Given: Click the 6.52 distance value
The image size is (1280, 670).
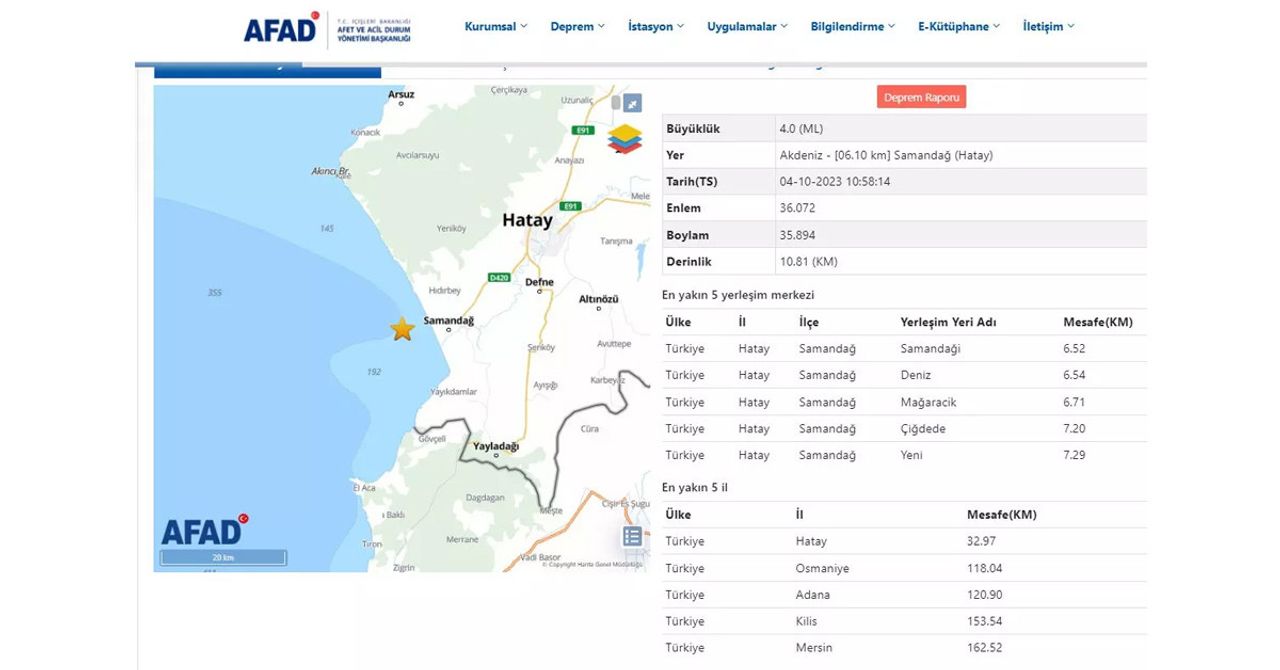Looking at the screenshot, I should tap(1074, 349).
